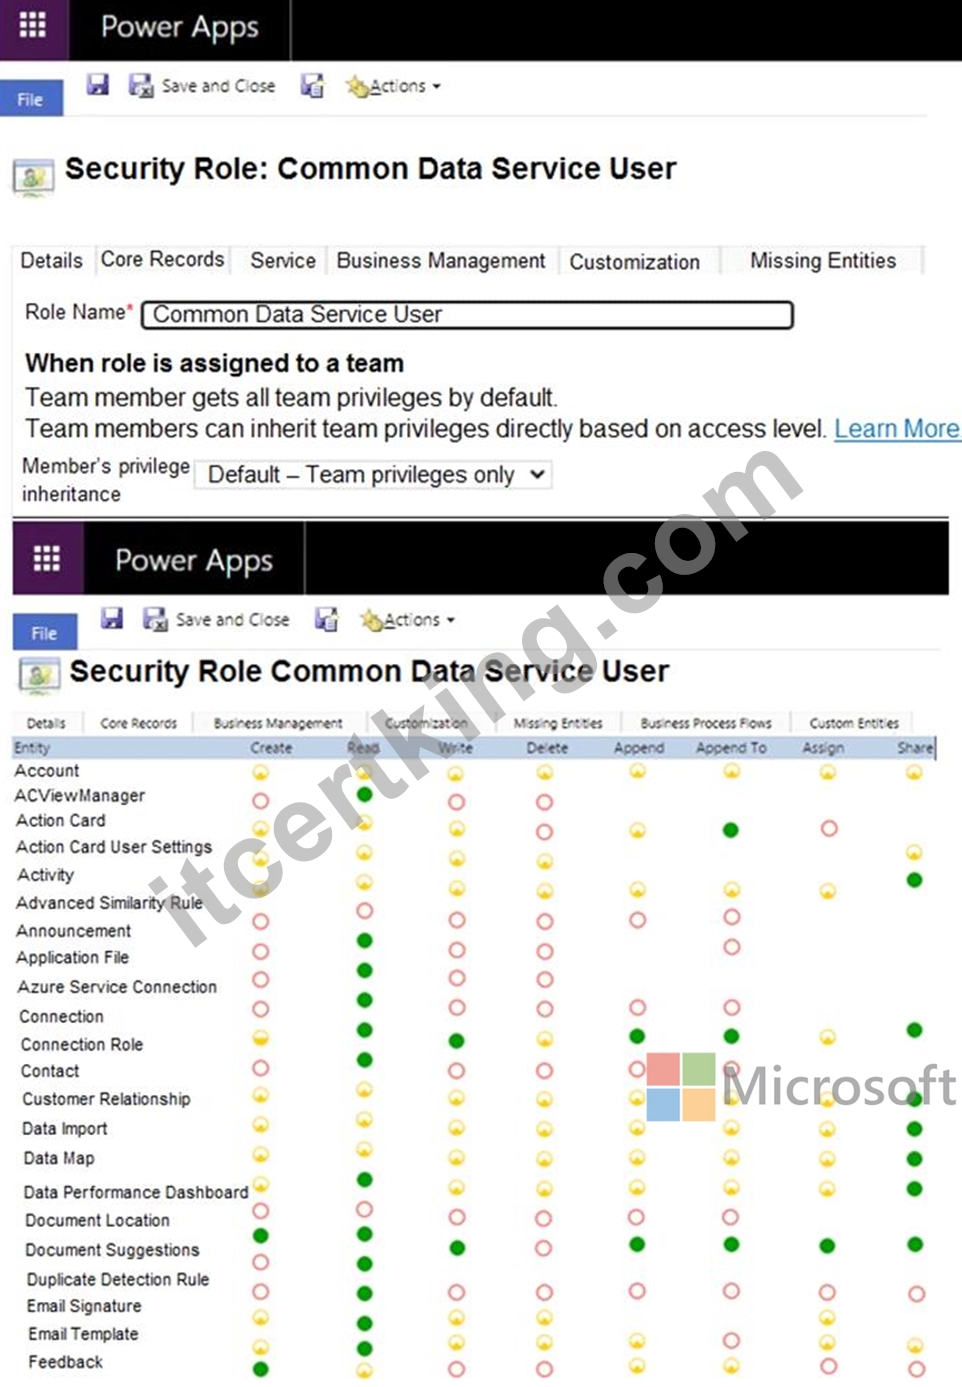Click the top toolbar Save disk icon
The width and height of the screenshot is (962, 1387).
point(97,85)
